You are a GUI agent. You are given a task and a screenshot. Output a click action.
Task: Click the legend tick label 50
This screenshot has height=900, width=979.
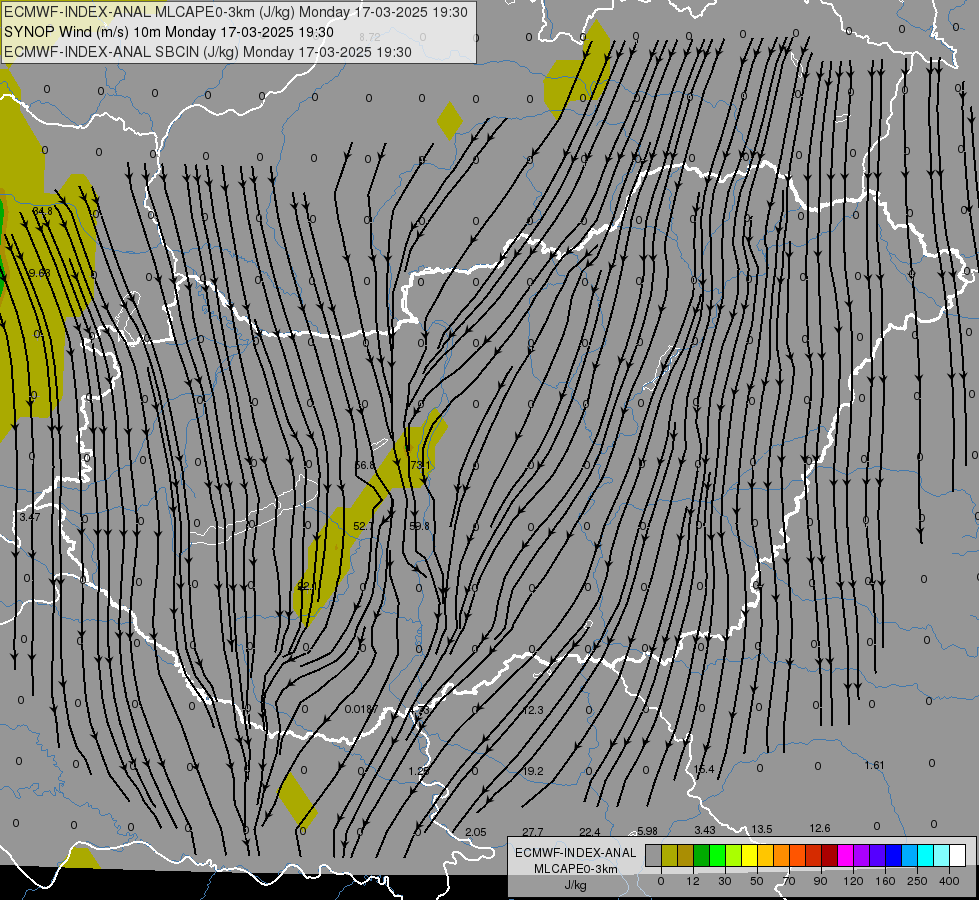(757, 881)
